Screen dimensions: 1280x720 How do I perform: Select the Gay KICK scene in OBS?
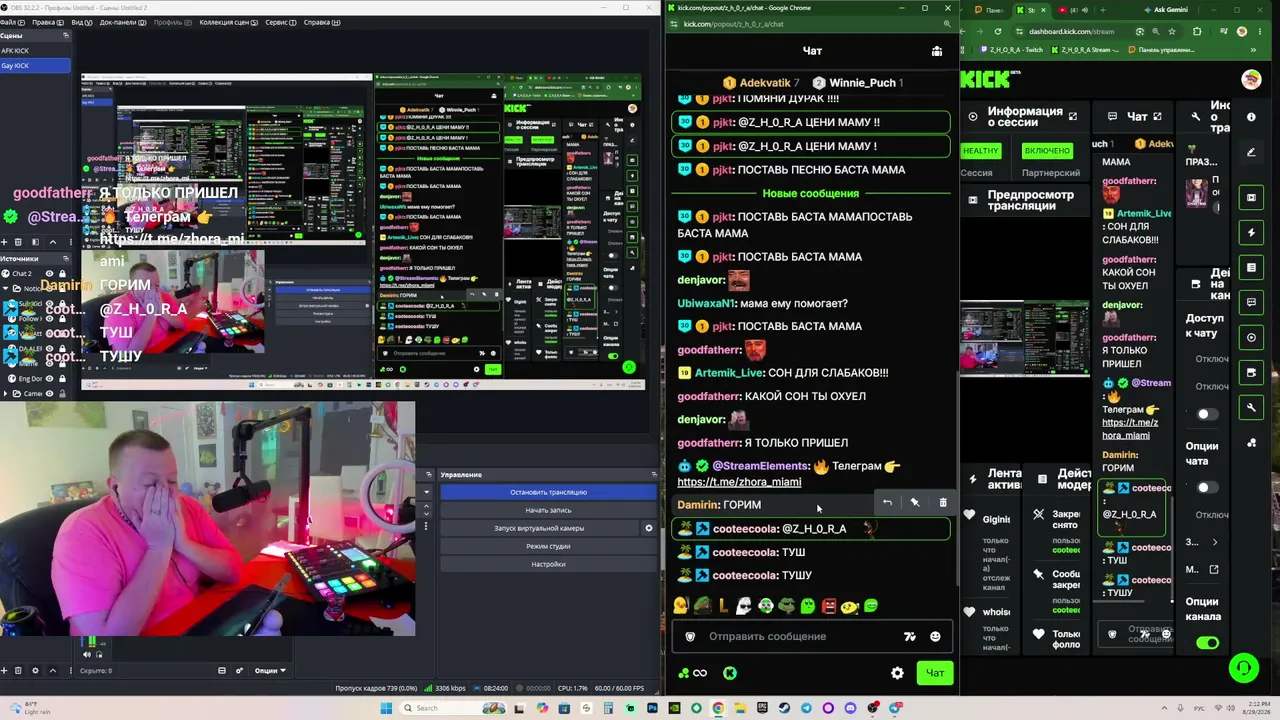pyautogui.click(x=35, y=66)
